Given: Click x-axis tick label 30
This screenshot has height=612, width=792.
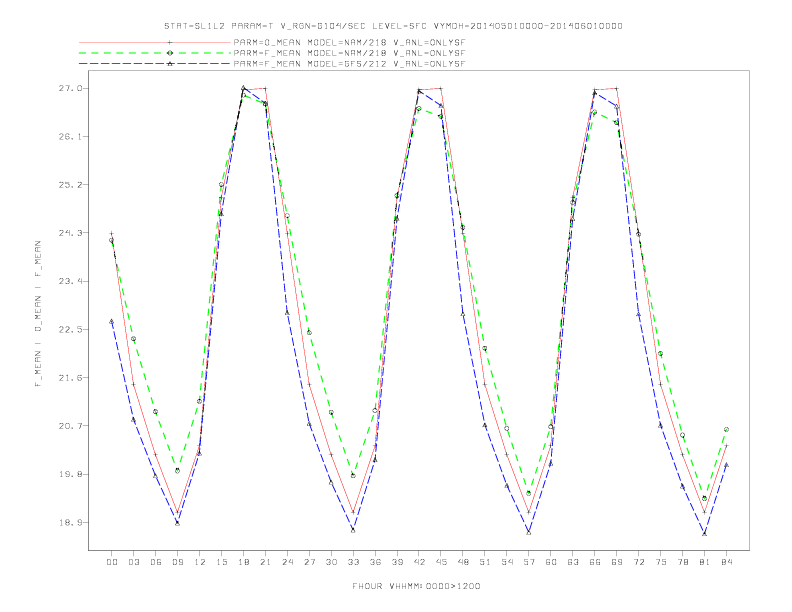Looking at the screenshot, I should point(331,562).
